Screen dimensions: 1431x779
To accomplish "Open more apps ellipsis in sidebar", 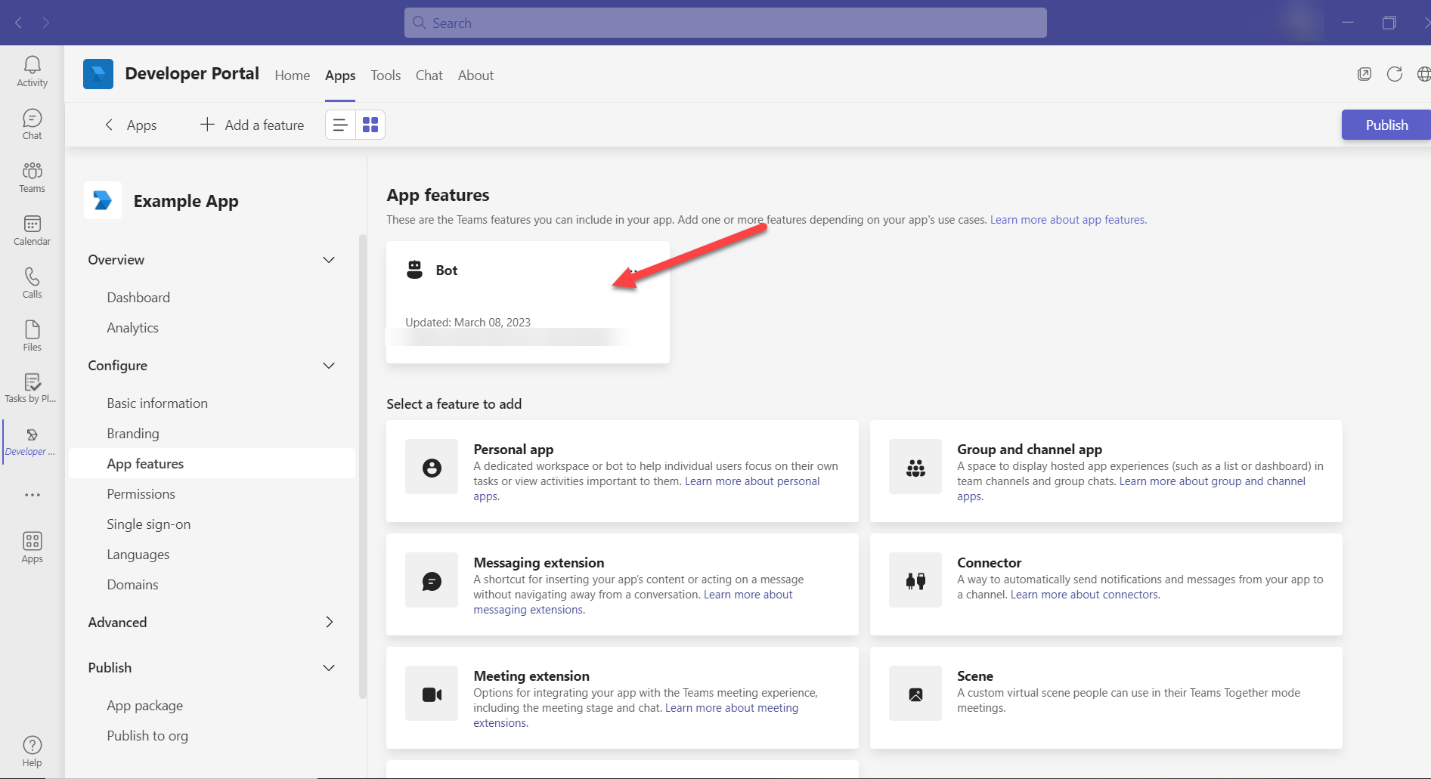I will 32,495.
